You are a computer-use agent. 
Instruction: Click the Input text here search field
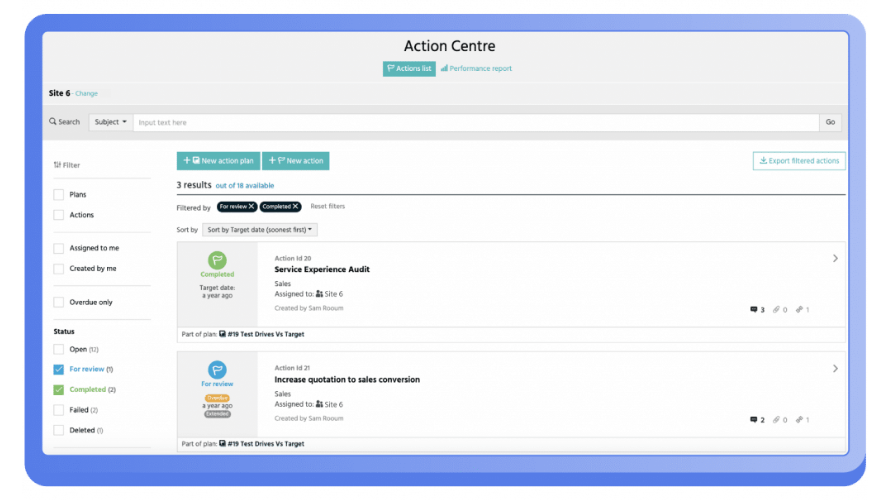click(x=476, y=123)
